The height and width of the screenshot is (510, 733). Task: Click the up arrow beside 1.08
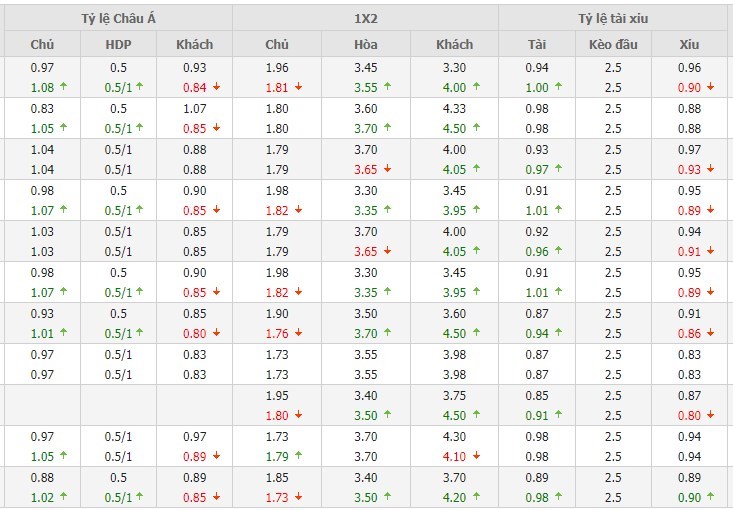63,87
